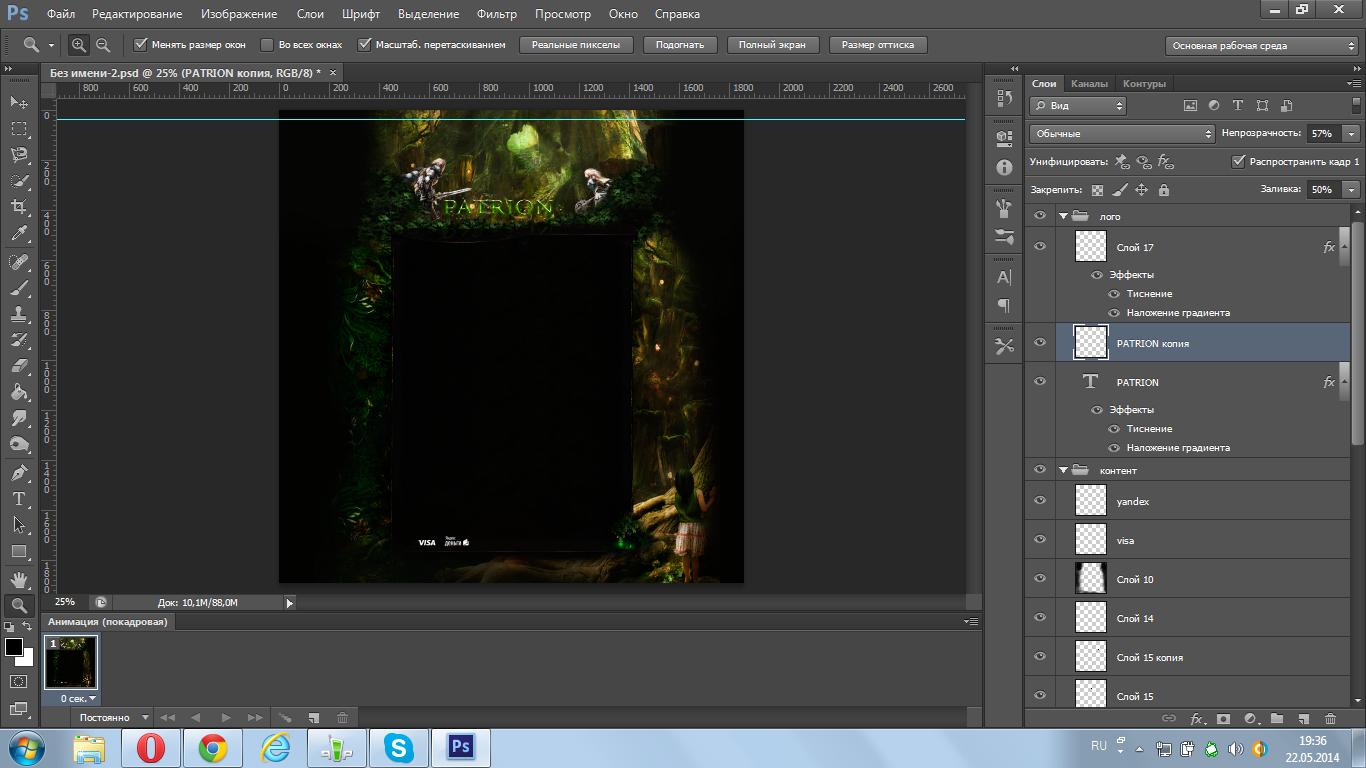Select the Hand tool
Image resolution: width=1366 pixels, height=768 pixels.
point(19,579)
